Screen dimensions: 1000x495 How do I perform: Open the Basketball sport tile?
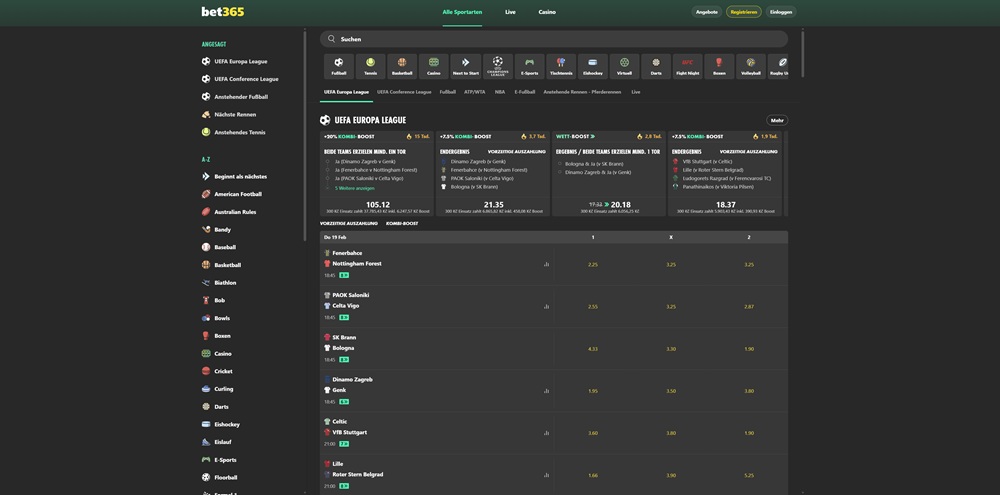pyautogui.click(x=402, y=66)
